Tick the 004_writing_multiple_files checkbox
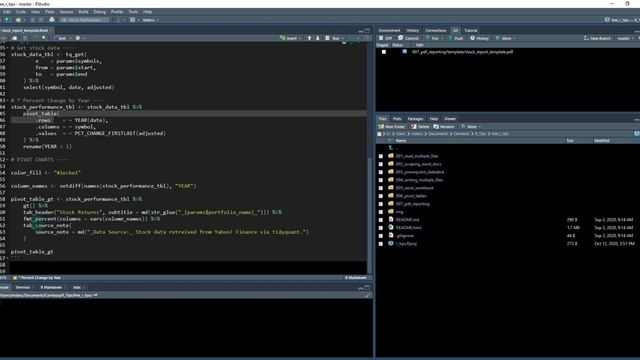 point(381,180)
